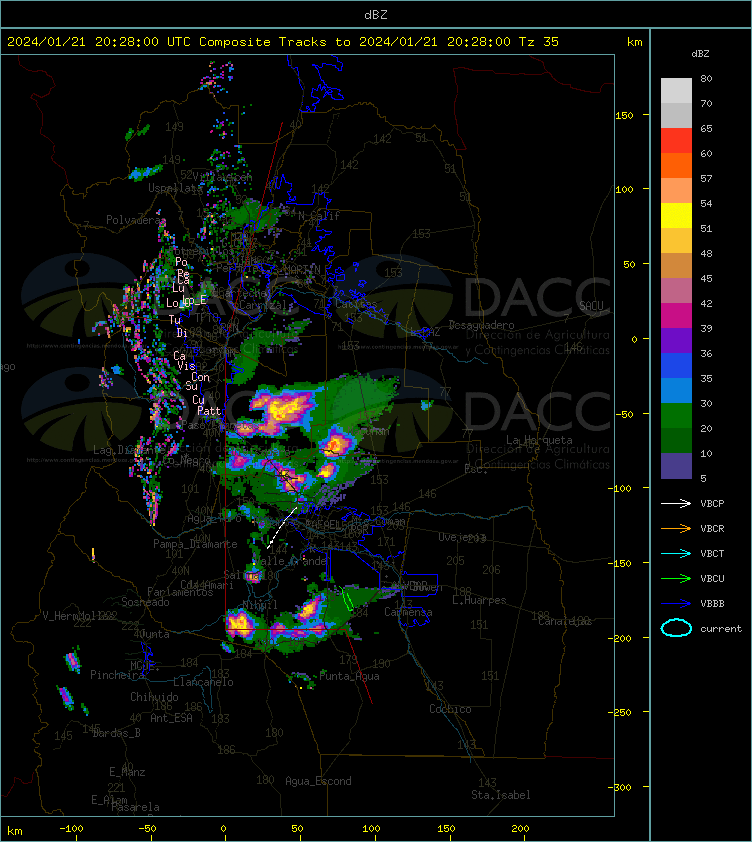Viewport: 752px width, 842px height.
Task: Click the 'Tz 35' threshold label
Action: (x=539, y=42)
